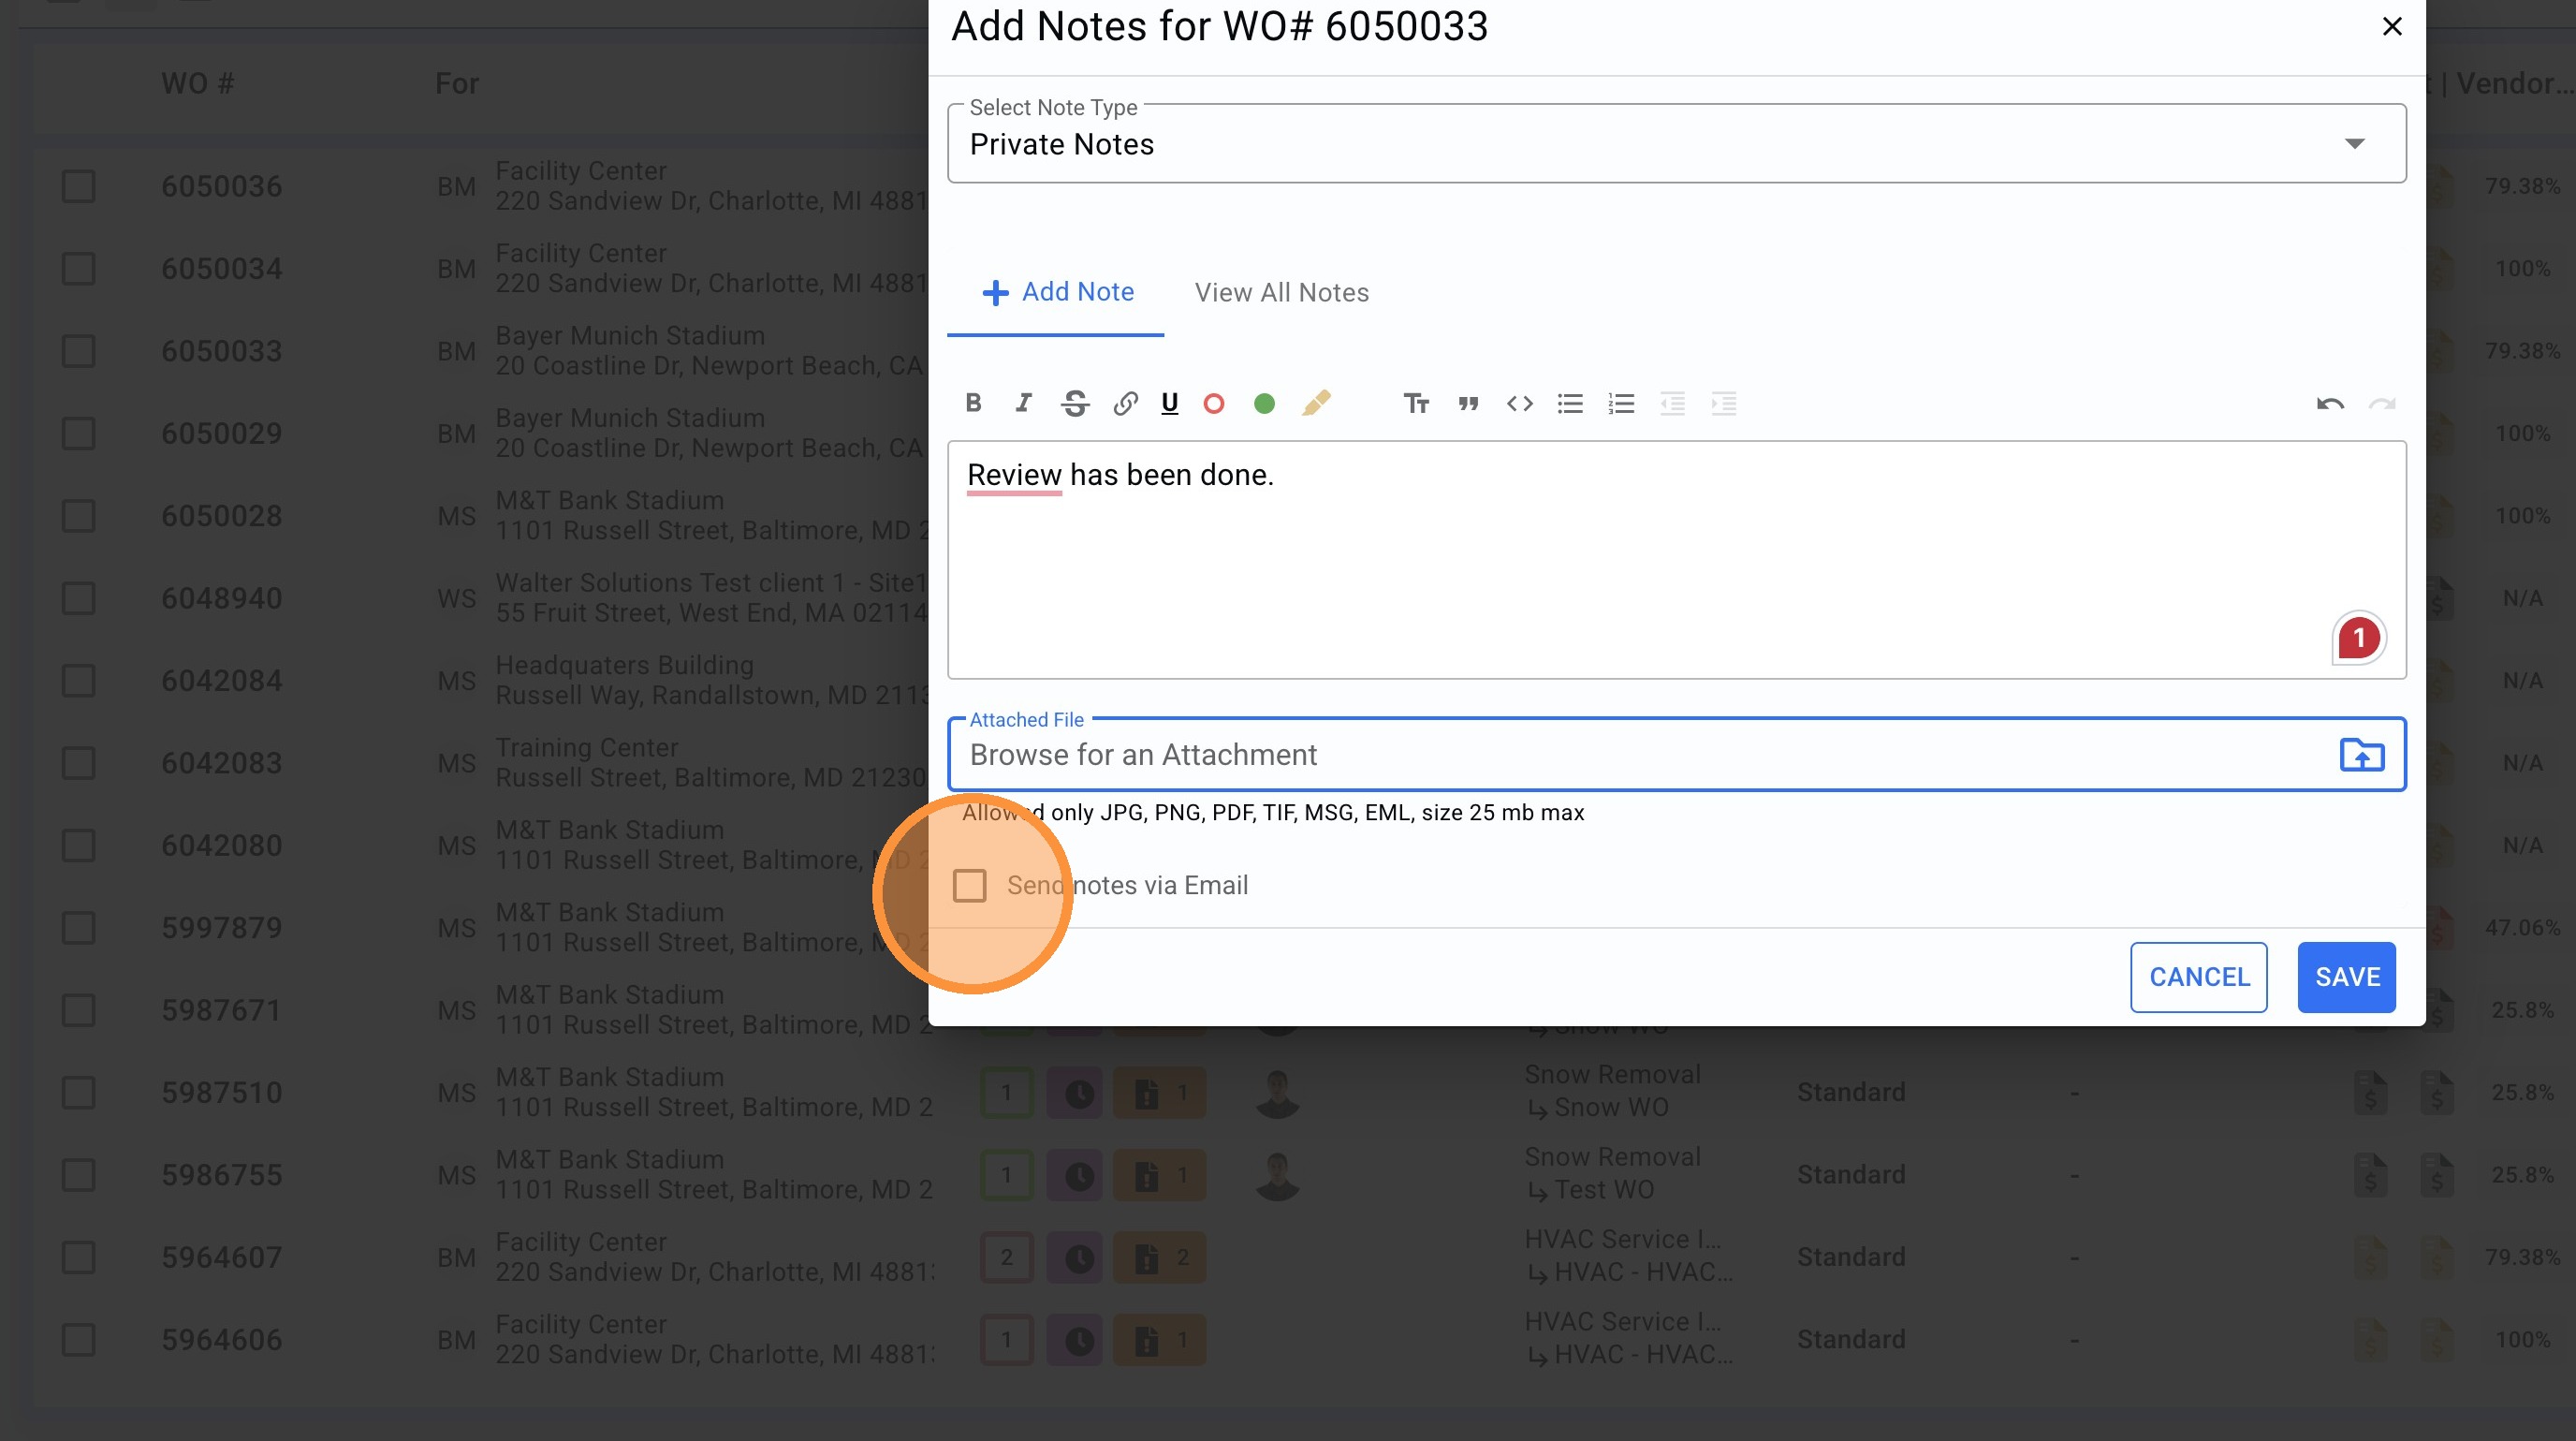
Task: Insert a hyperlink using the link icon
Action: [x=1125, y=403]
